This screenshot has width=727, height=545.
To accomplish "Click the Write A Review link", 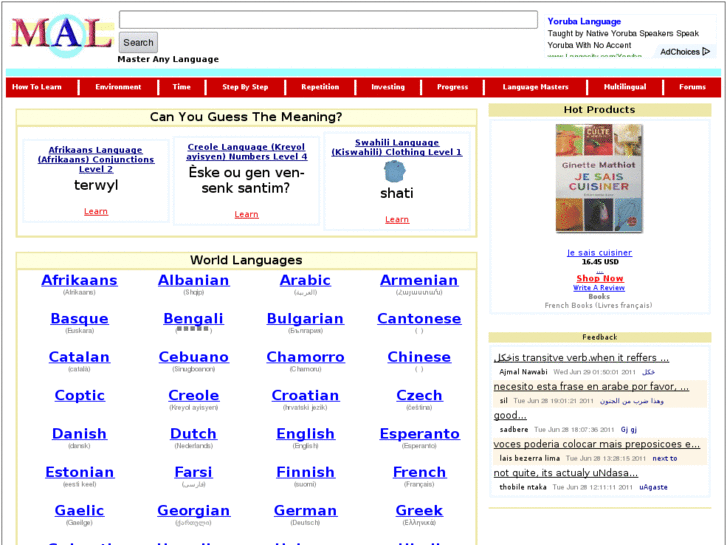I will 599,288.
